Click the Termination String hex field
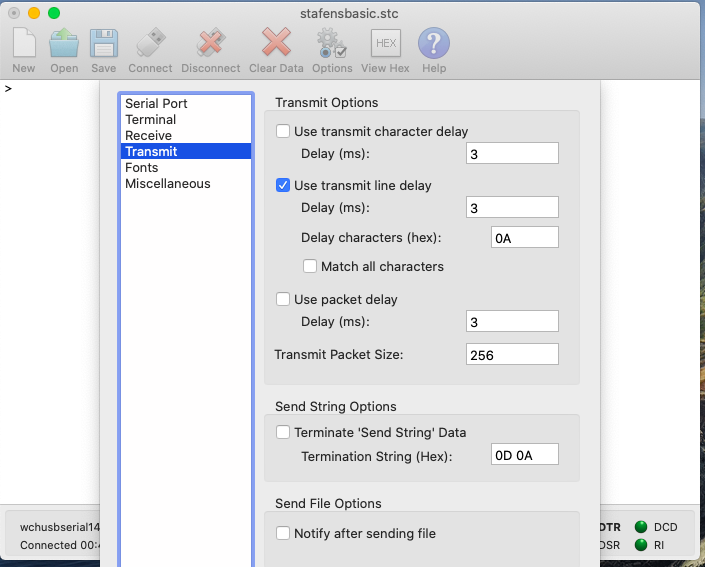Viewport: 705px width, 567px height. point(525,455)
